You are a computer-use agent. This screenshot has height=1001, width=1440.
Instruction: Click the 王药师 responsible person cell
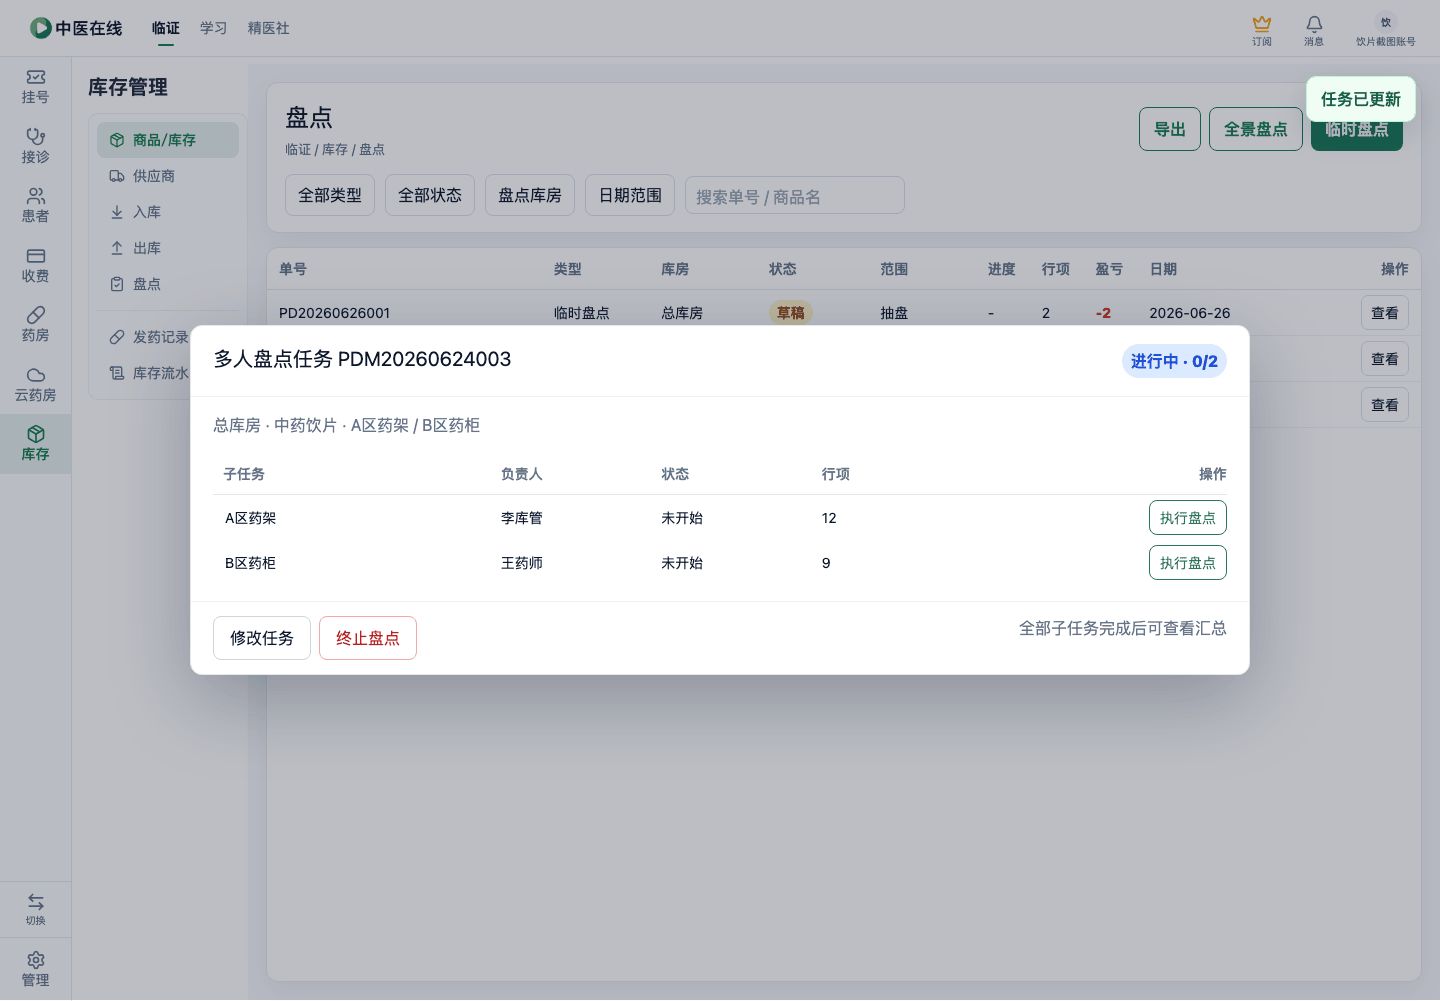tap(522, 563)
